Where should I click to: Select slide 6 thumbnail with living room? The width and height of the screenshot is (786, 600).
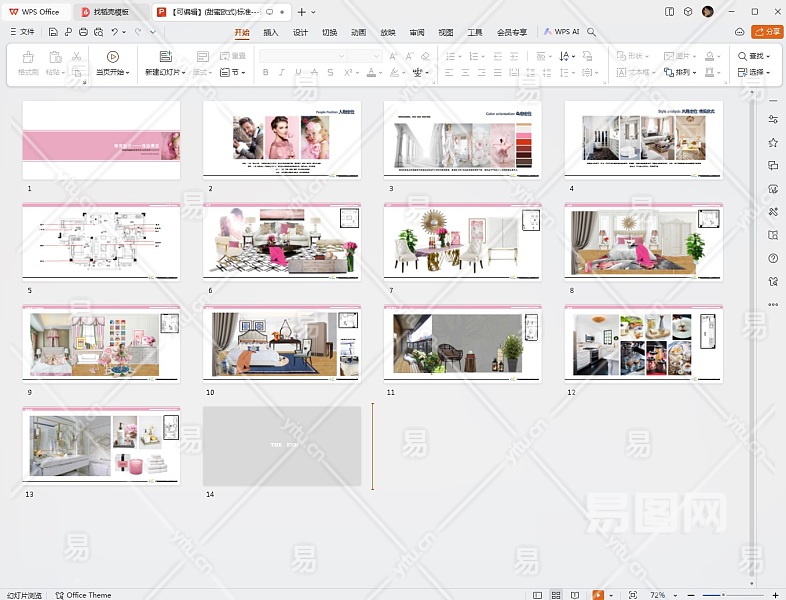(x=282, y=243)
